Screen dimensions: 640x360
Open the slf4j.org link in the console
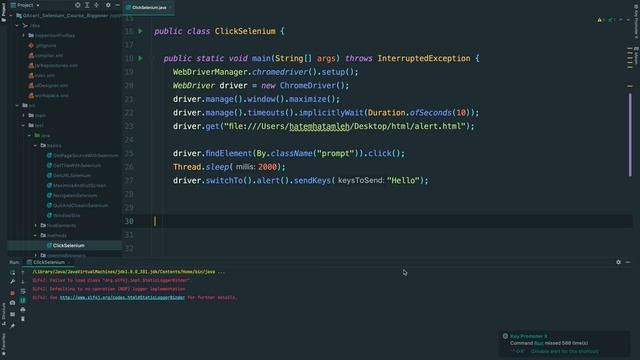coord(122,298)
